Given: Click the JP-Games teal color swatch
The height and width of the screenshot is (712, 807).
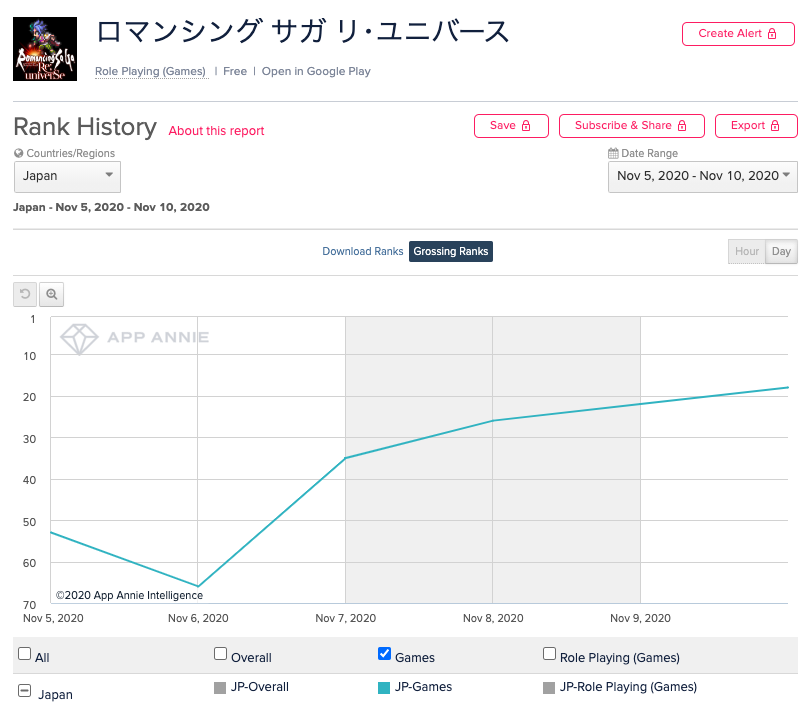Looking at the screenshot, I should click(384, 688).
